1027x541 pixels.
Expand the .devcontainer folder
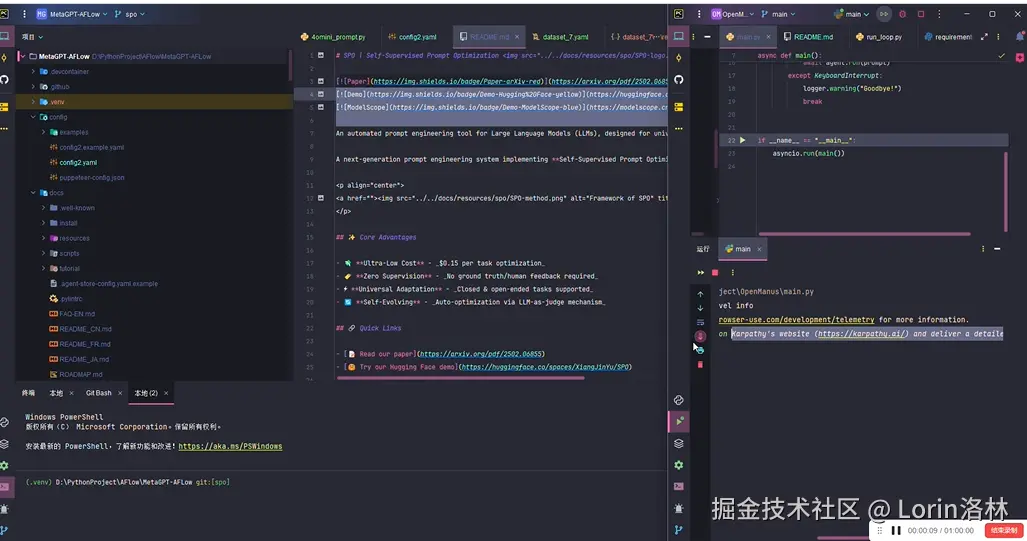click(x=33, y=71)
